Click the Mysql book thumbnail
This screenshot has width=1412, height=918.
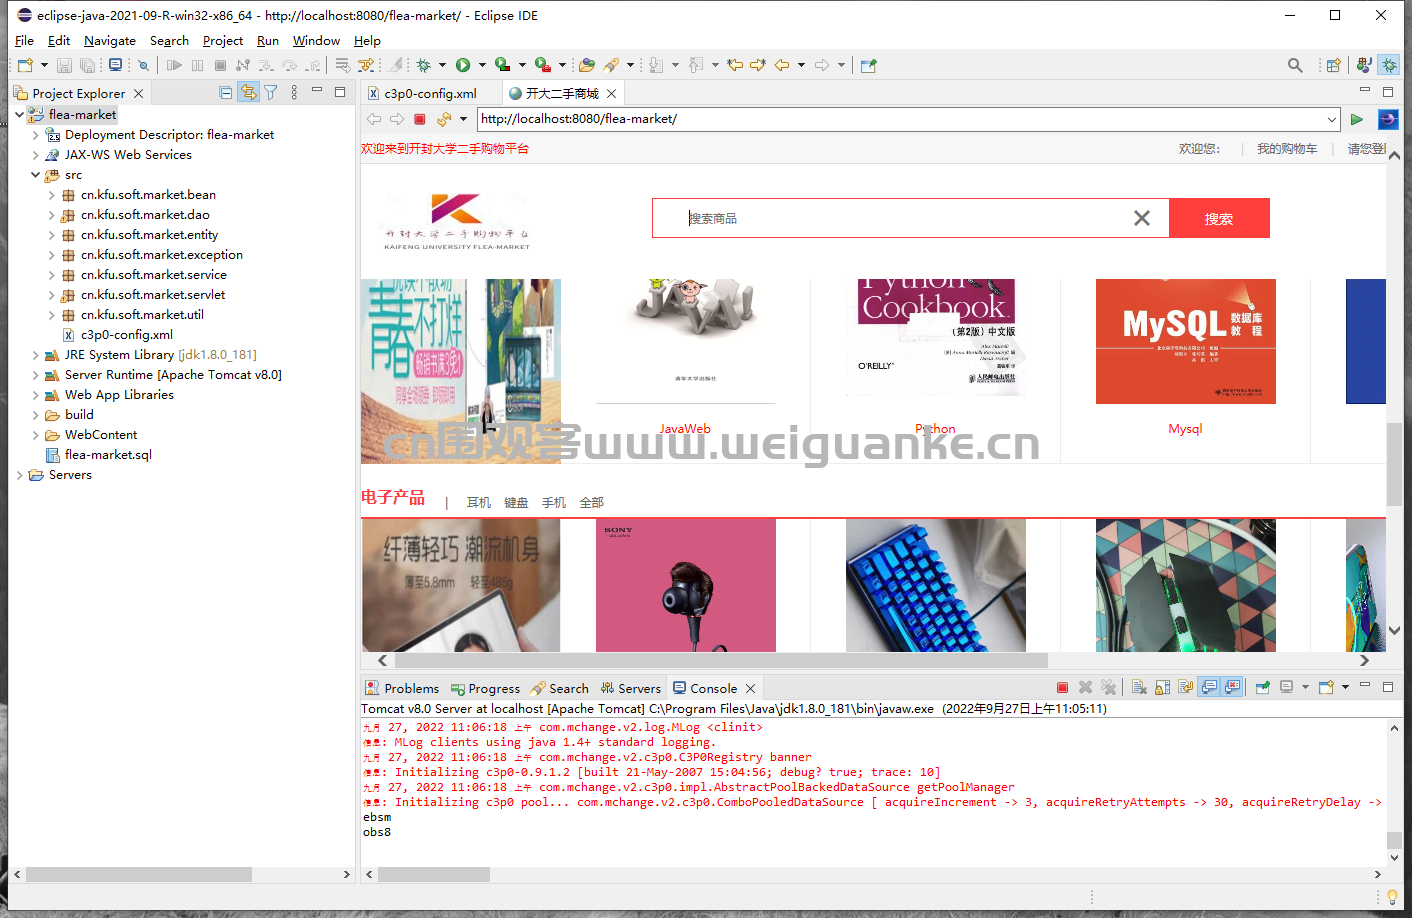(1186, 341)
